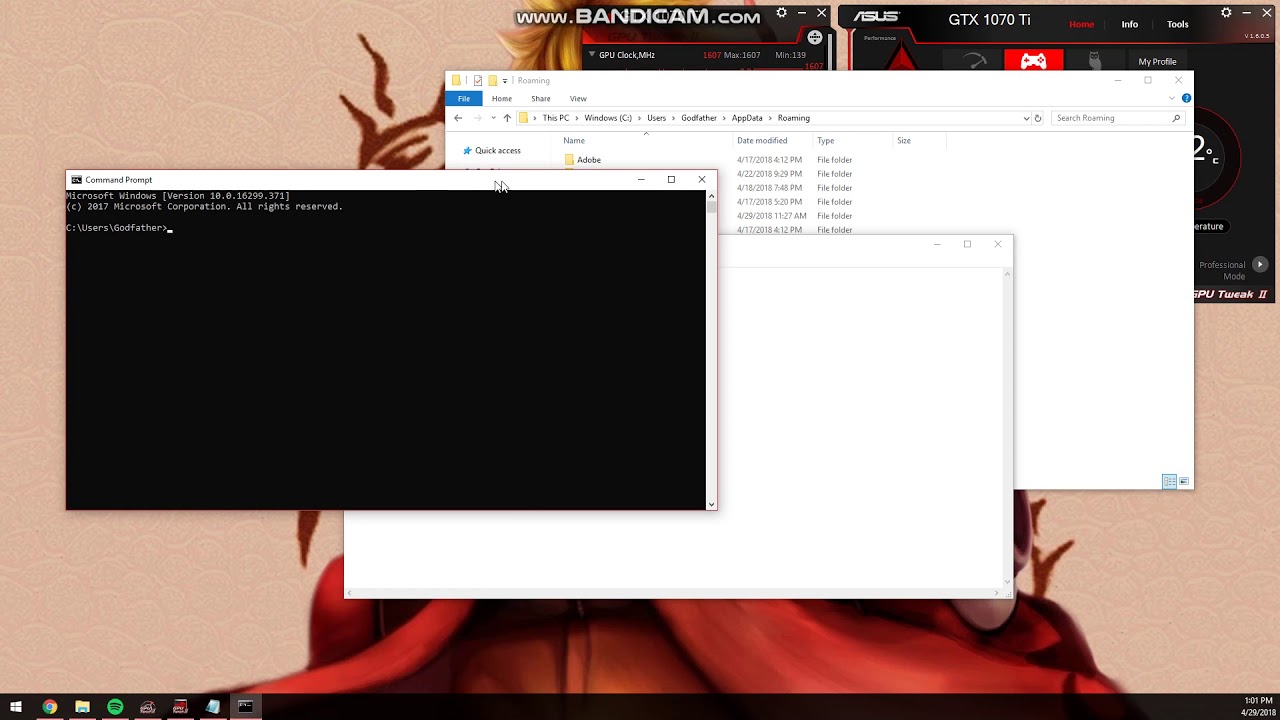
Task: Click the Explorer Forward arrow
Action: (477, 118)
